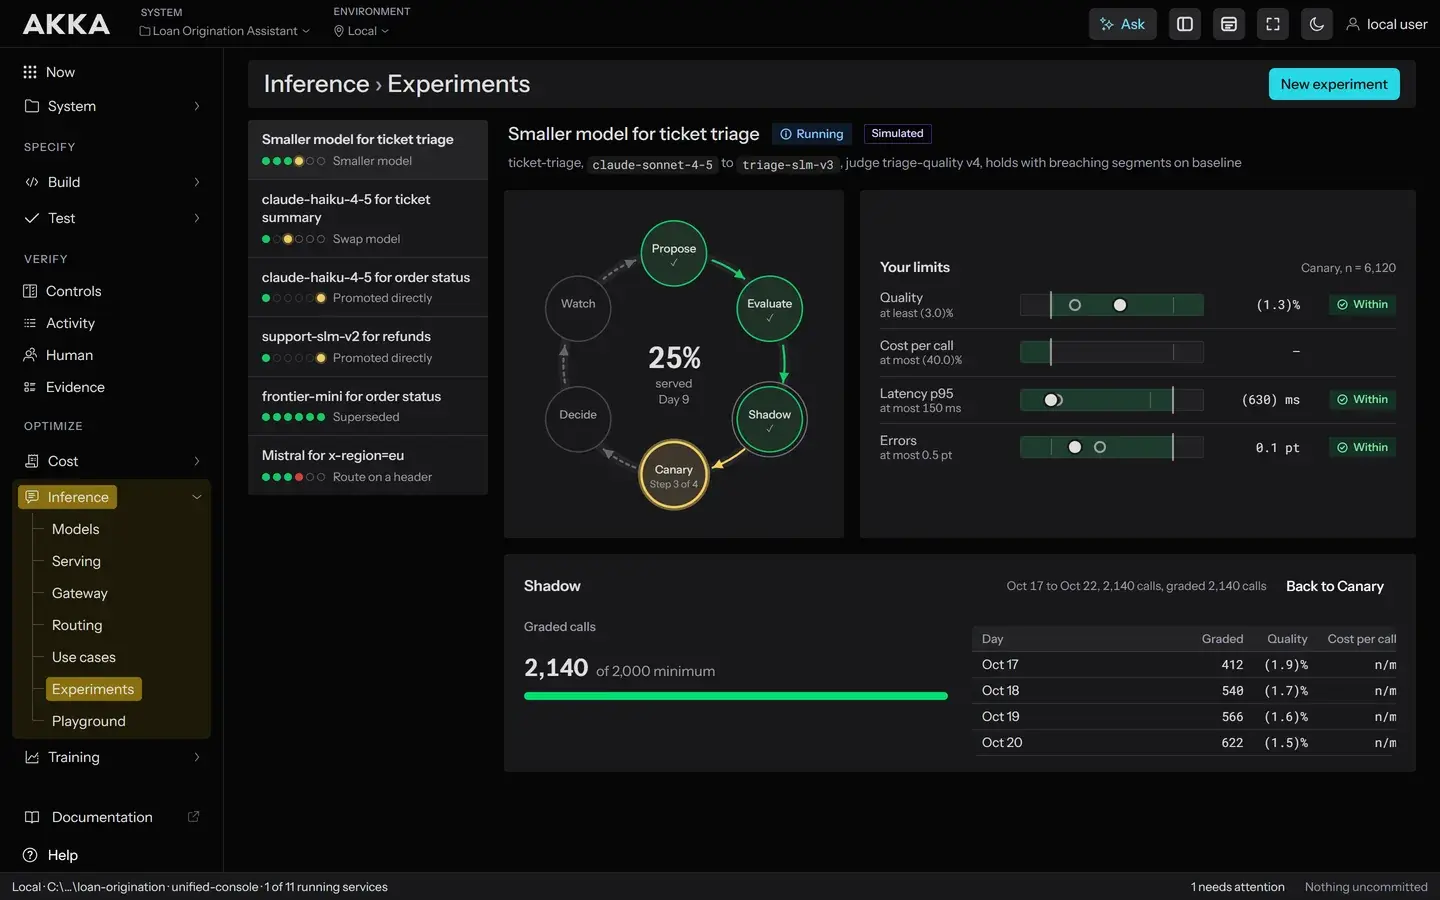Image resolution: width=1440 pixels, height=900 pixels.
Task: Click the Help question mark icon
Action: click(x=30, y=855)
